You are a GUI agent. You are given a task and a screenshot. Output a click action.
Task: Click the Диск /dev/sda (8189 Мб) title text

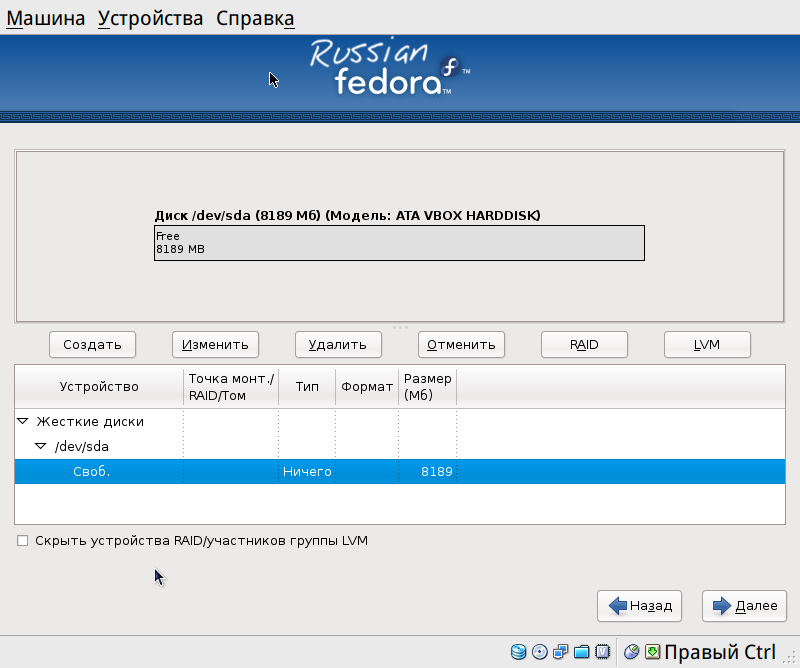pos(347,215)
